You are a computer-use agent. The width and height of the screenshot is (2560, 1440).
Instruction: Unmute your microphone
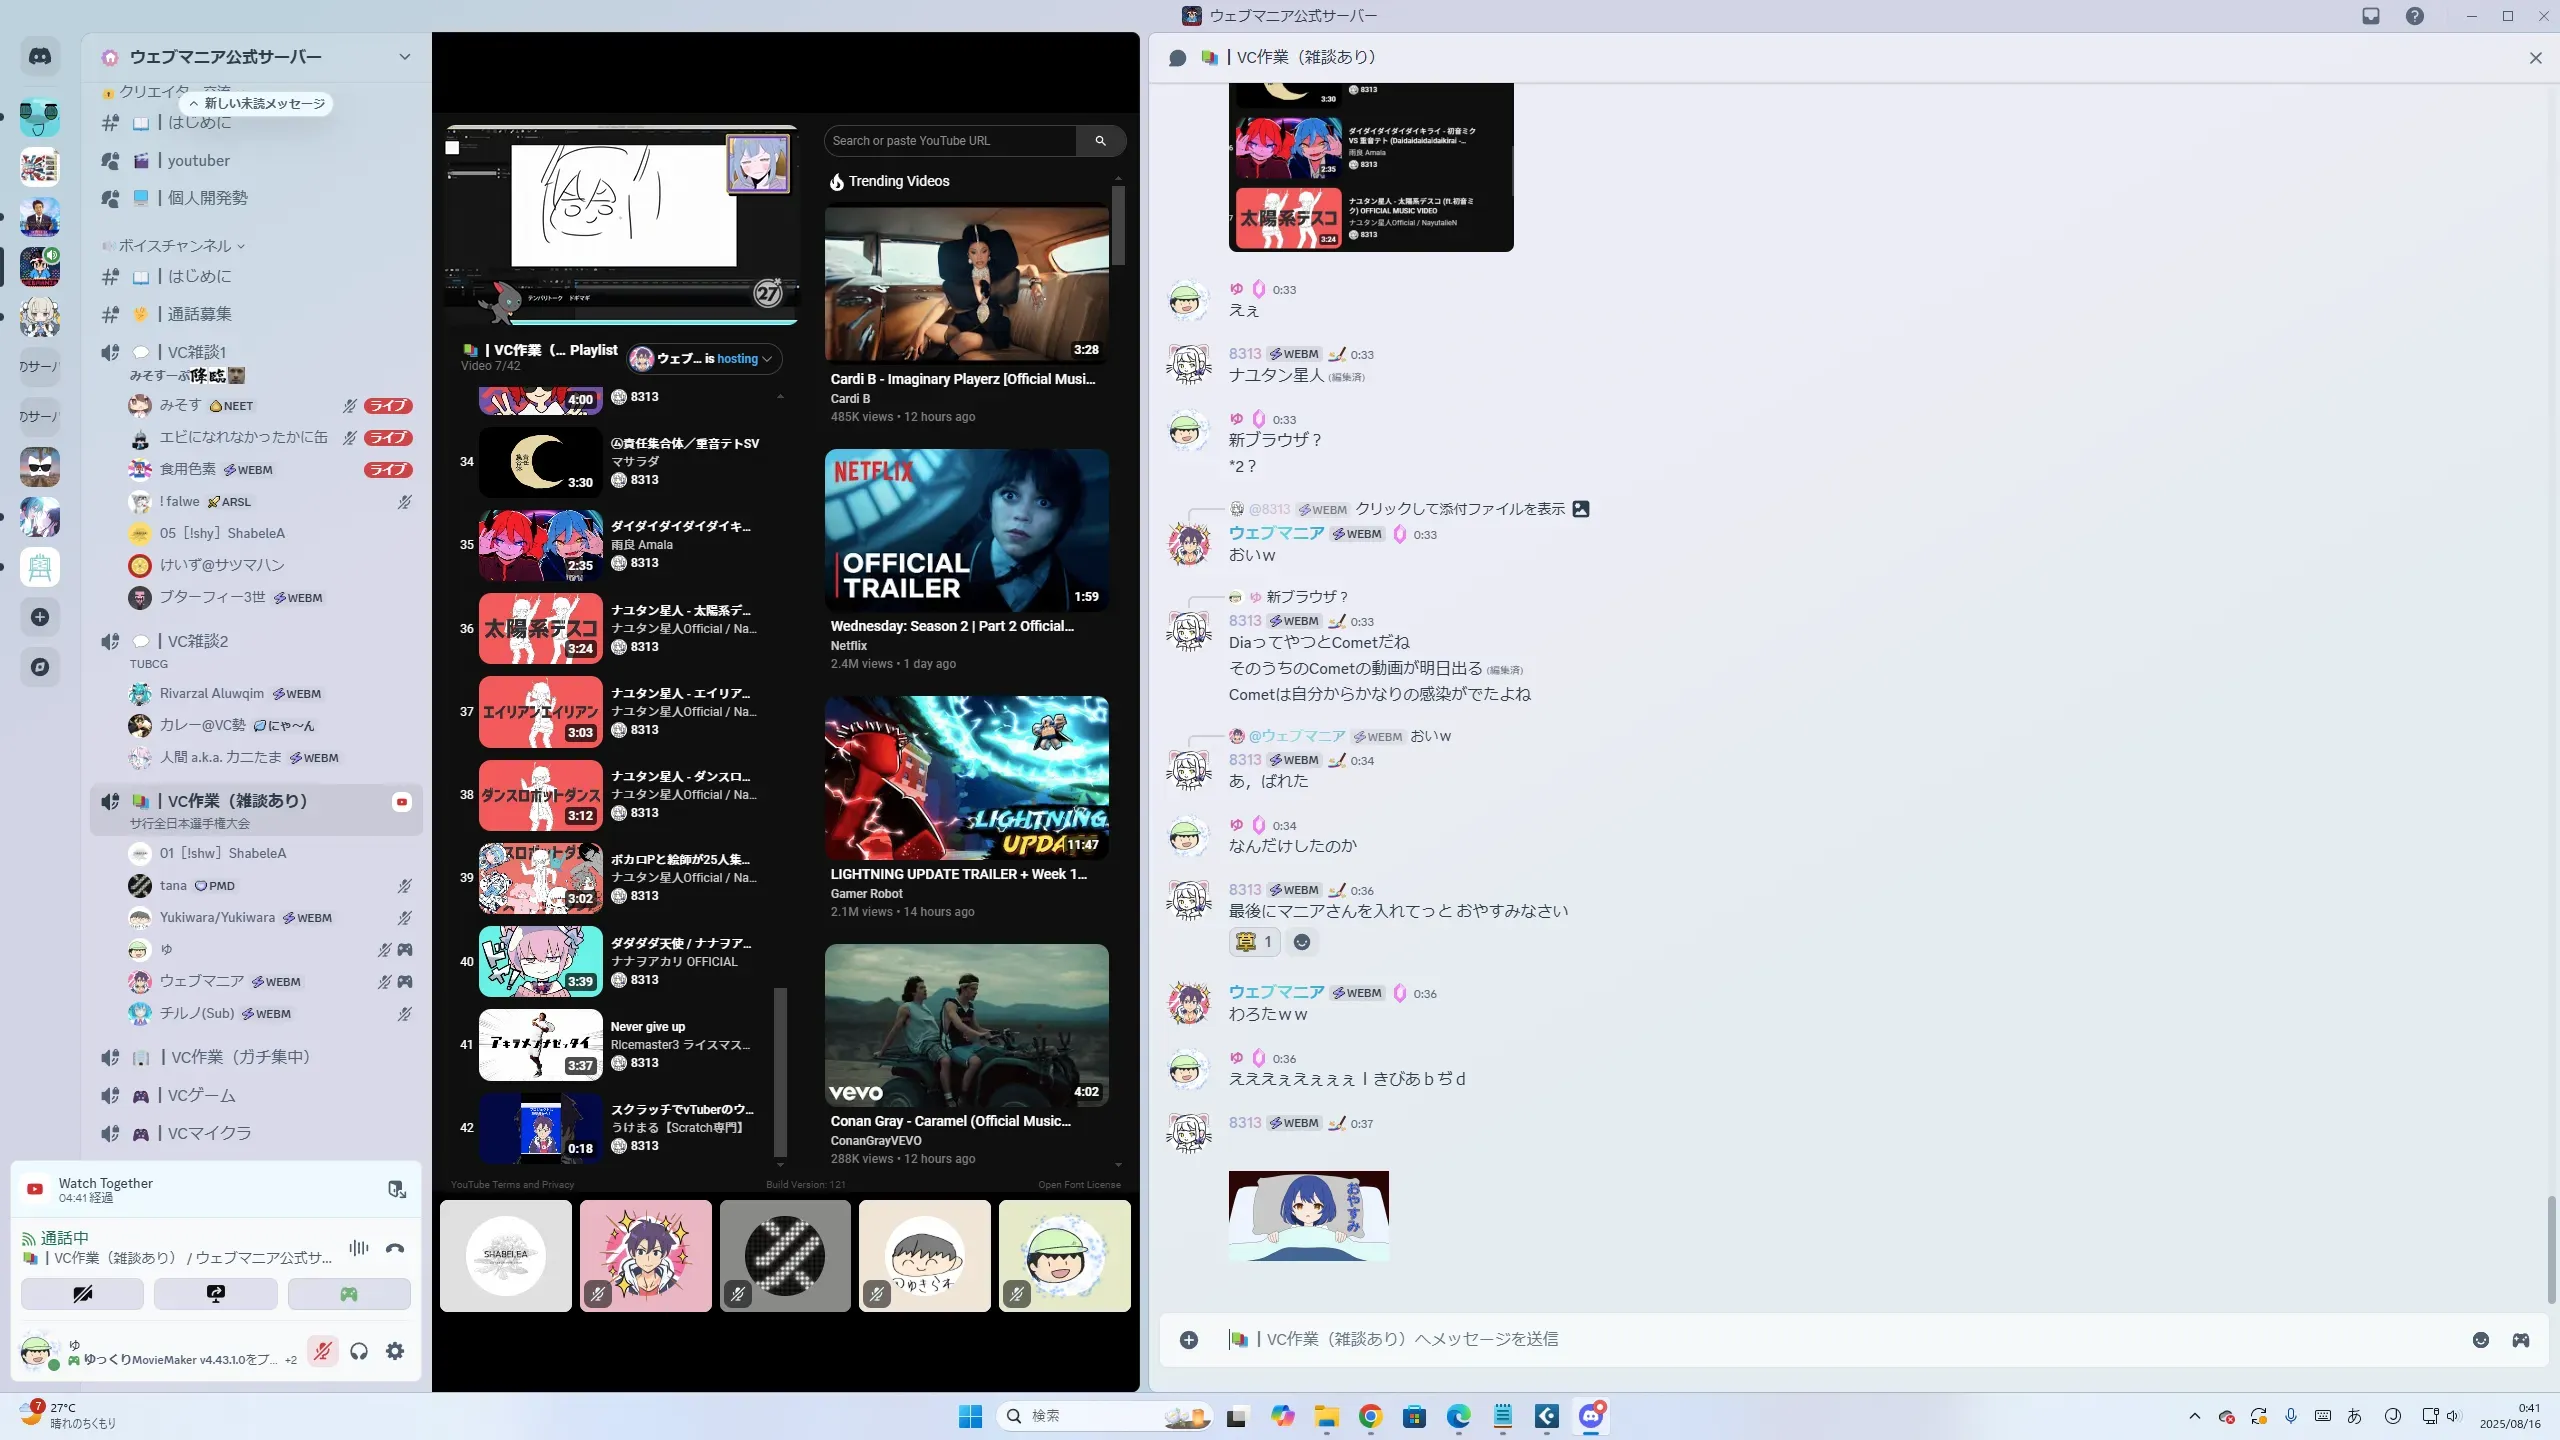coord(322,1351)
